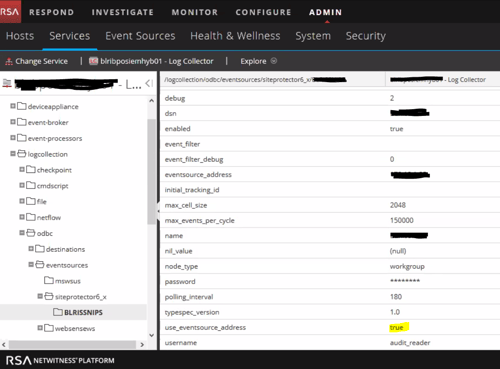500x369 pixels.
Task: Expand the websensews tree node
Action: pyautogui.click(x=40, y=328)
